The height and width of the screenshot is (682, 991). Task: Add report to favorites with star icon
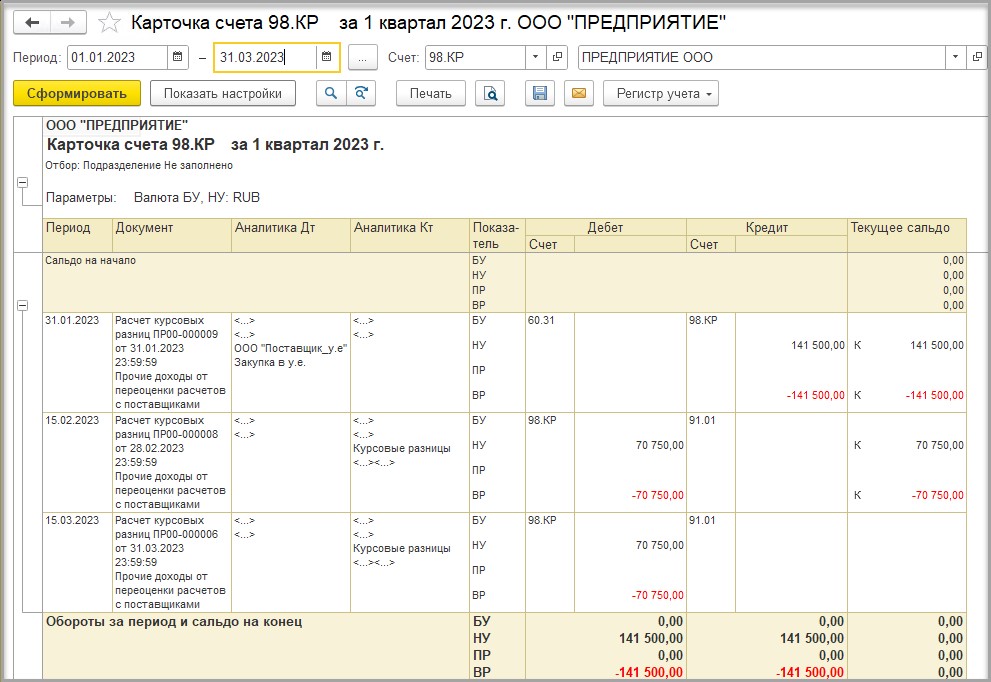click(x=110, y=22)
